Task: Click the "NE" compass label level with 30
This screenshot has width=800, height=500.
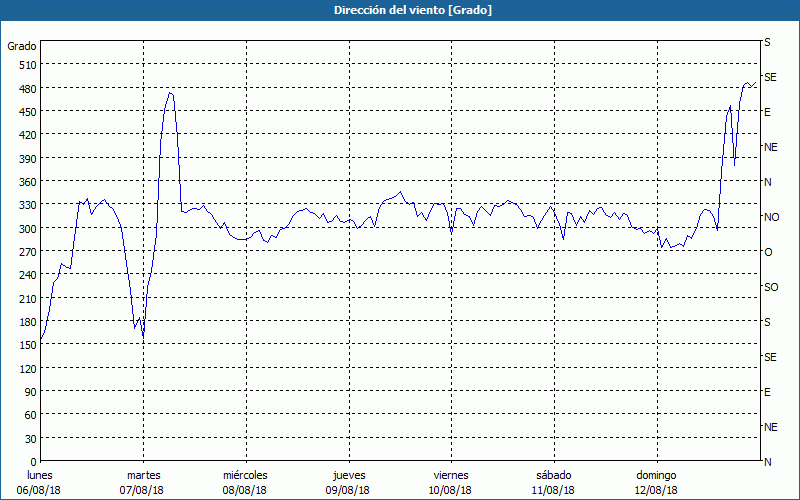Action: tap(771, 427)
